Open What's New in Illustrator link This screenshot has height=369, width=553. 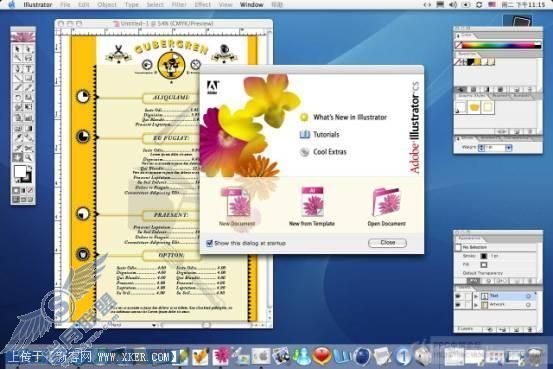tap(350, 117)
